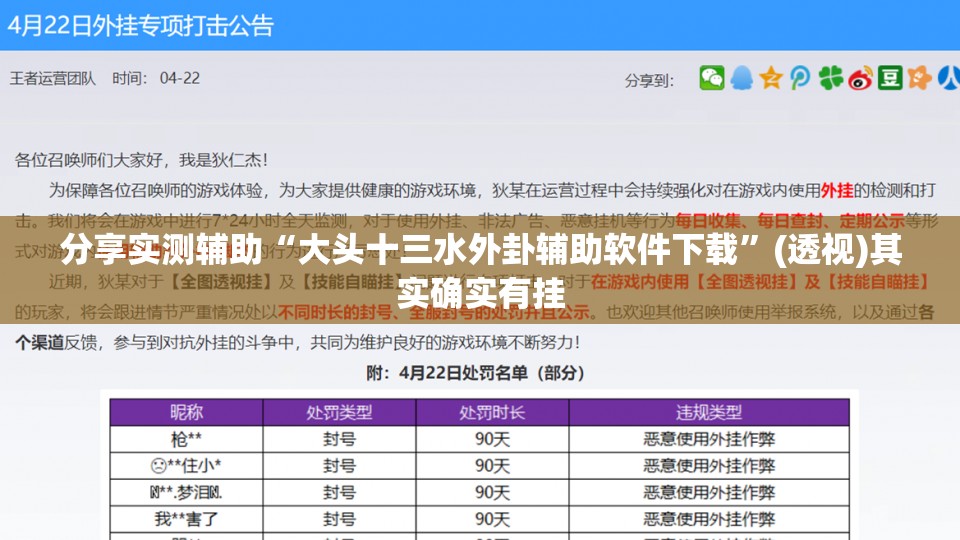Click 封号 in the 我**害了 row
This screenshot has height=540, width=960.
pyautogui.click(x=339, y=519)
